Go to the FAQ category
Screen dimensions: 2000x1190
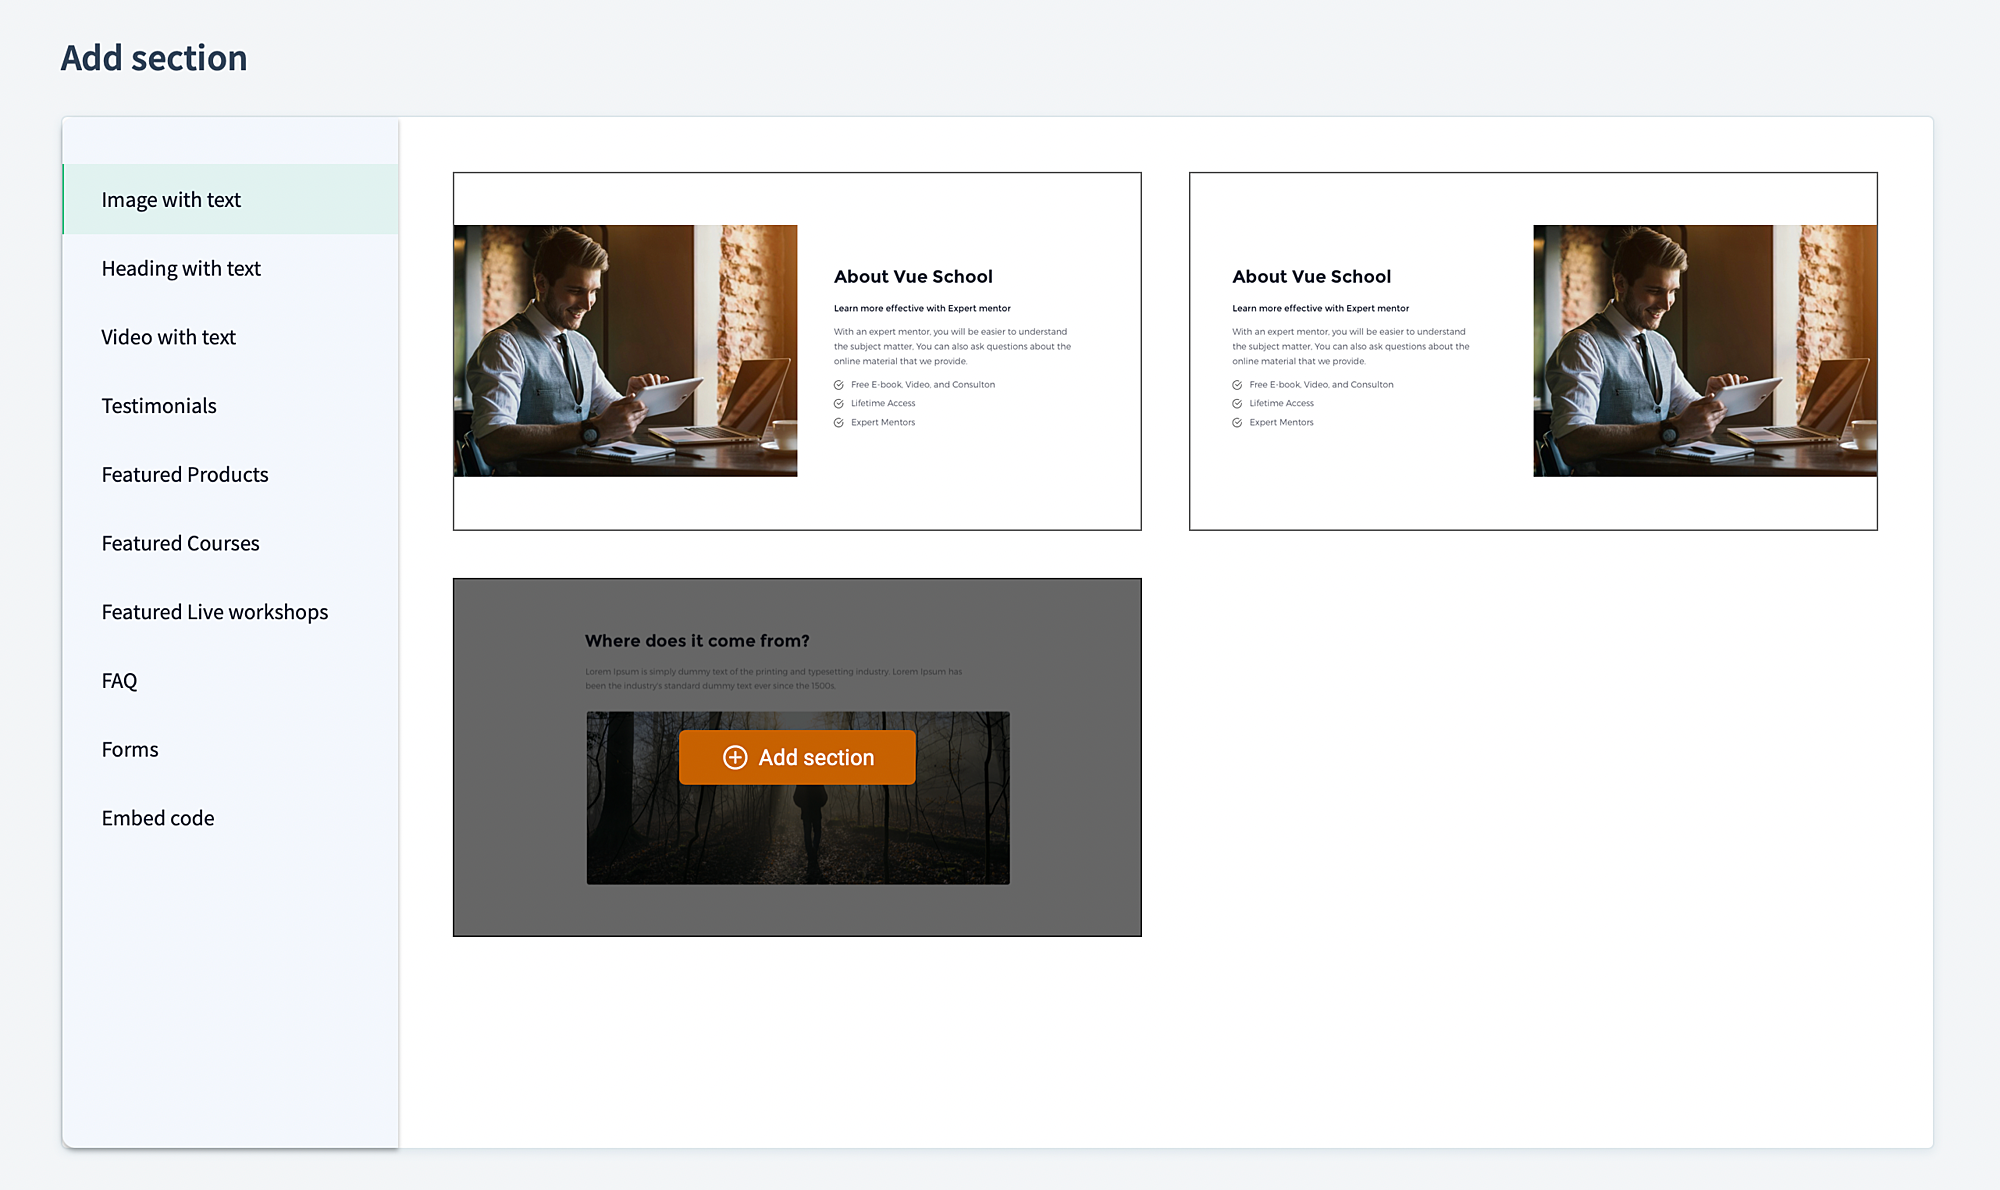(x=119, y=681)
